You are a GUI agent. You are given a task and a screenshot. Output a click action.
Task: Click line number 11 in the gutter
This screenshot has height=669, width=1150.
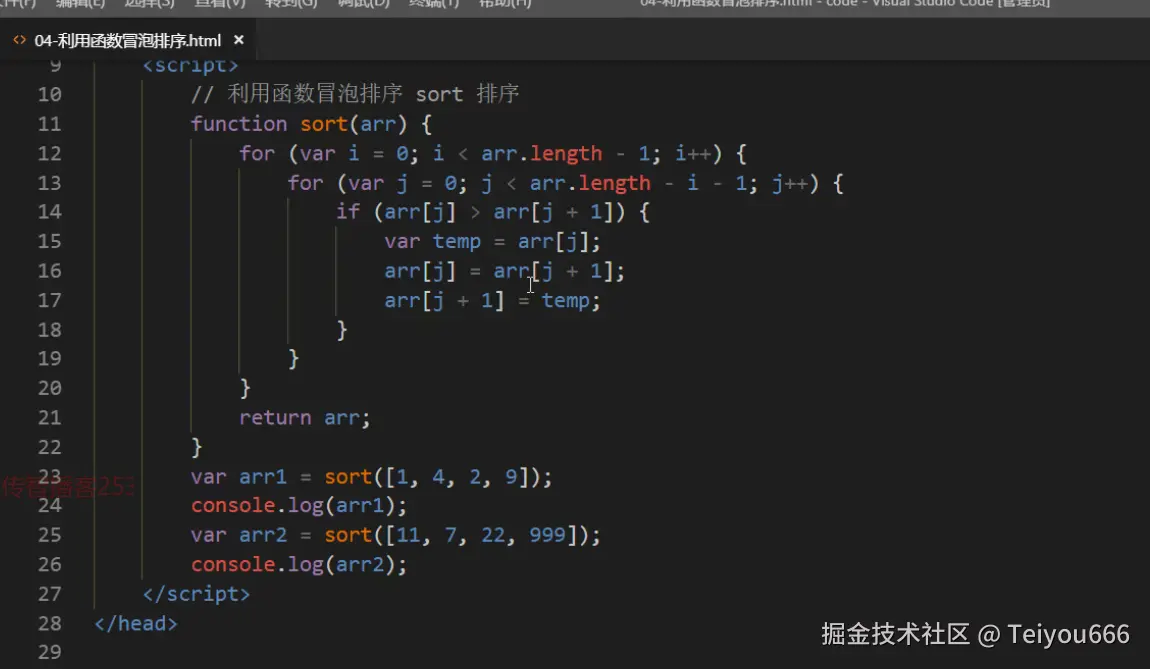coord(49,124)
